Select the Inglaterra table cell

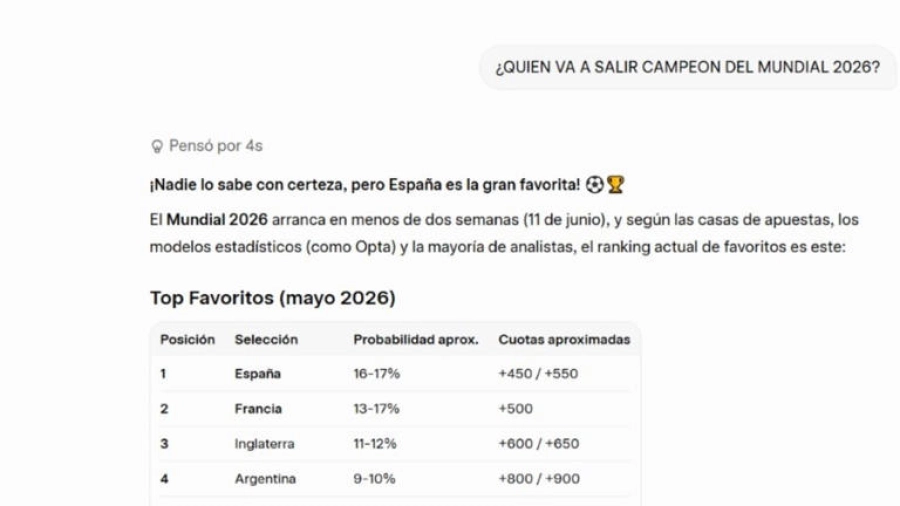point(265,444)
